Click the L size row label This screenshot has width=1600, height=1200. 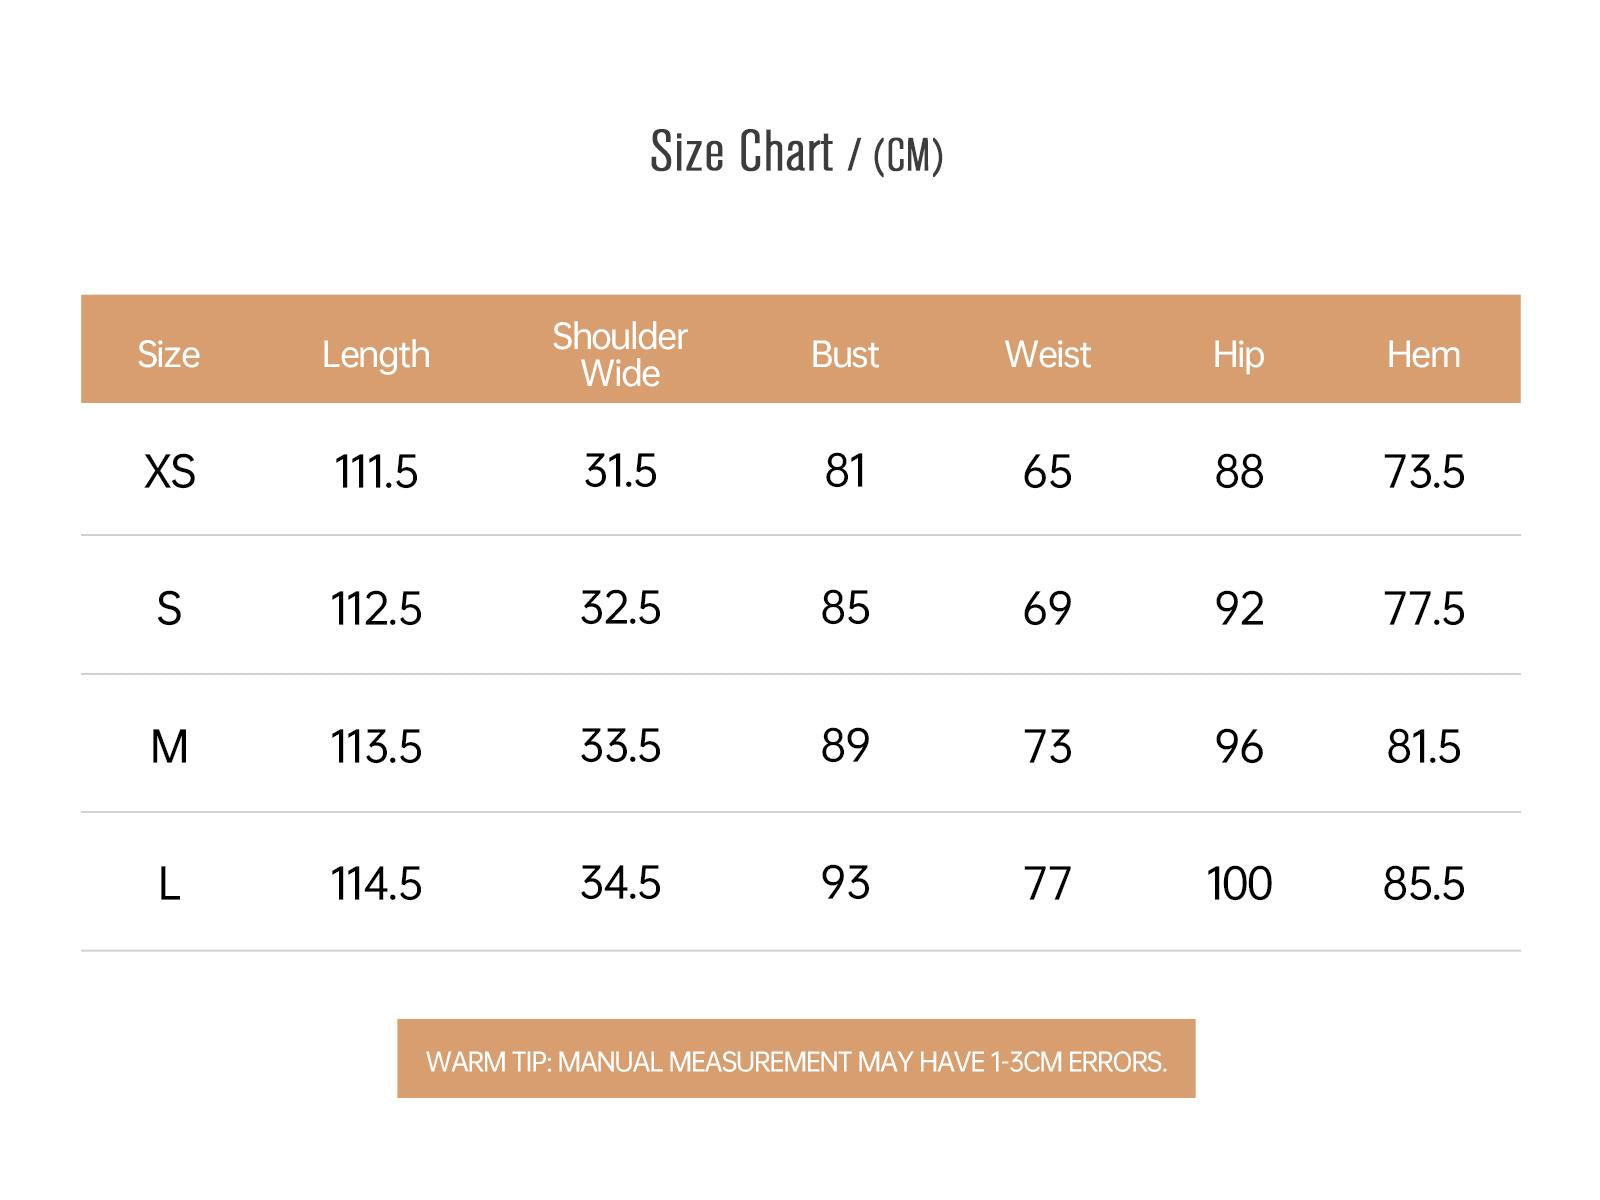(169, 884)
